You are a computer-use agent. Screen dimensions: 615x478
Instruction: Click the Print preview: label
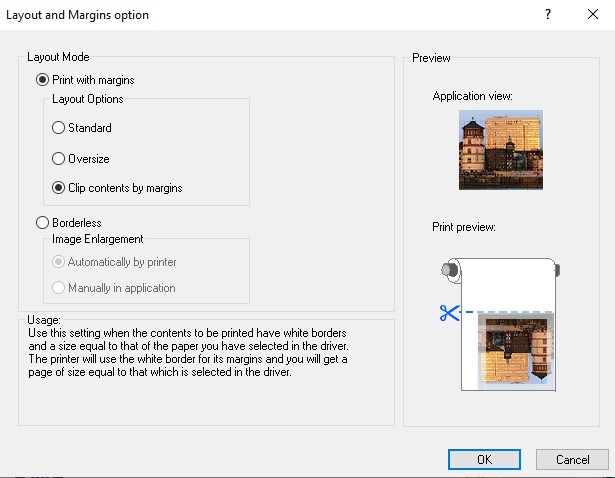coord(464,227)
